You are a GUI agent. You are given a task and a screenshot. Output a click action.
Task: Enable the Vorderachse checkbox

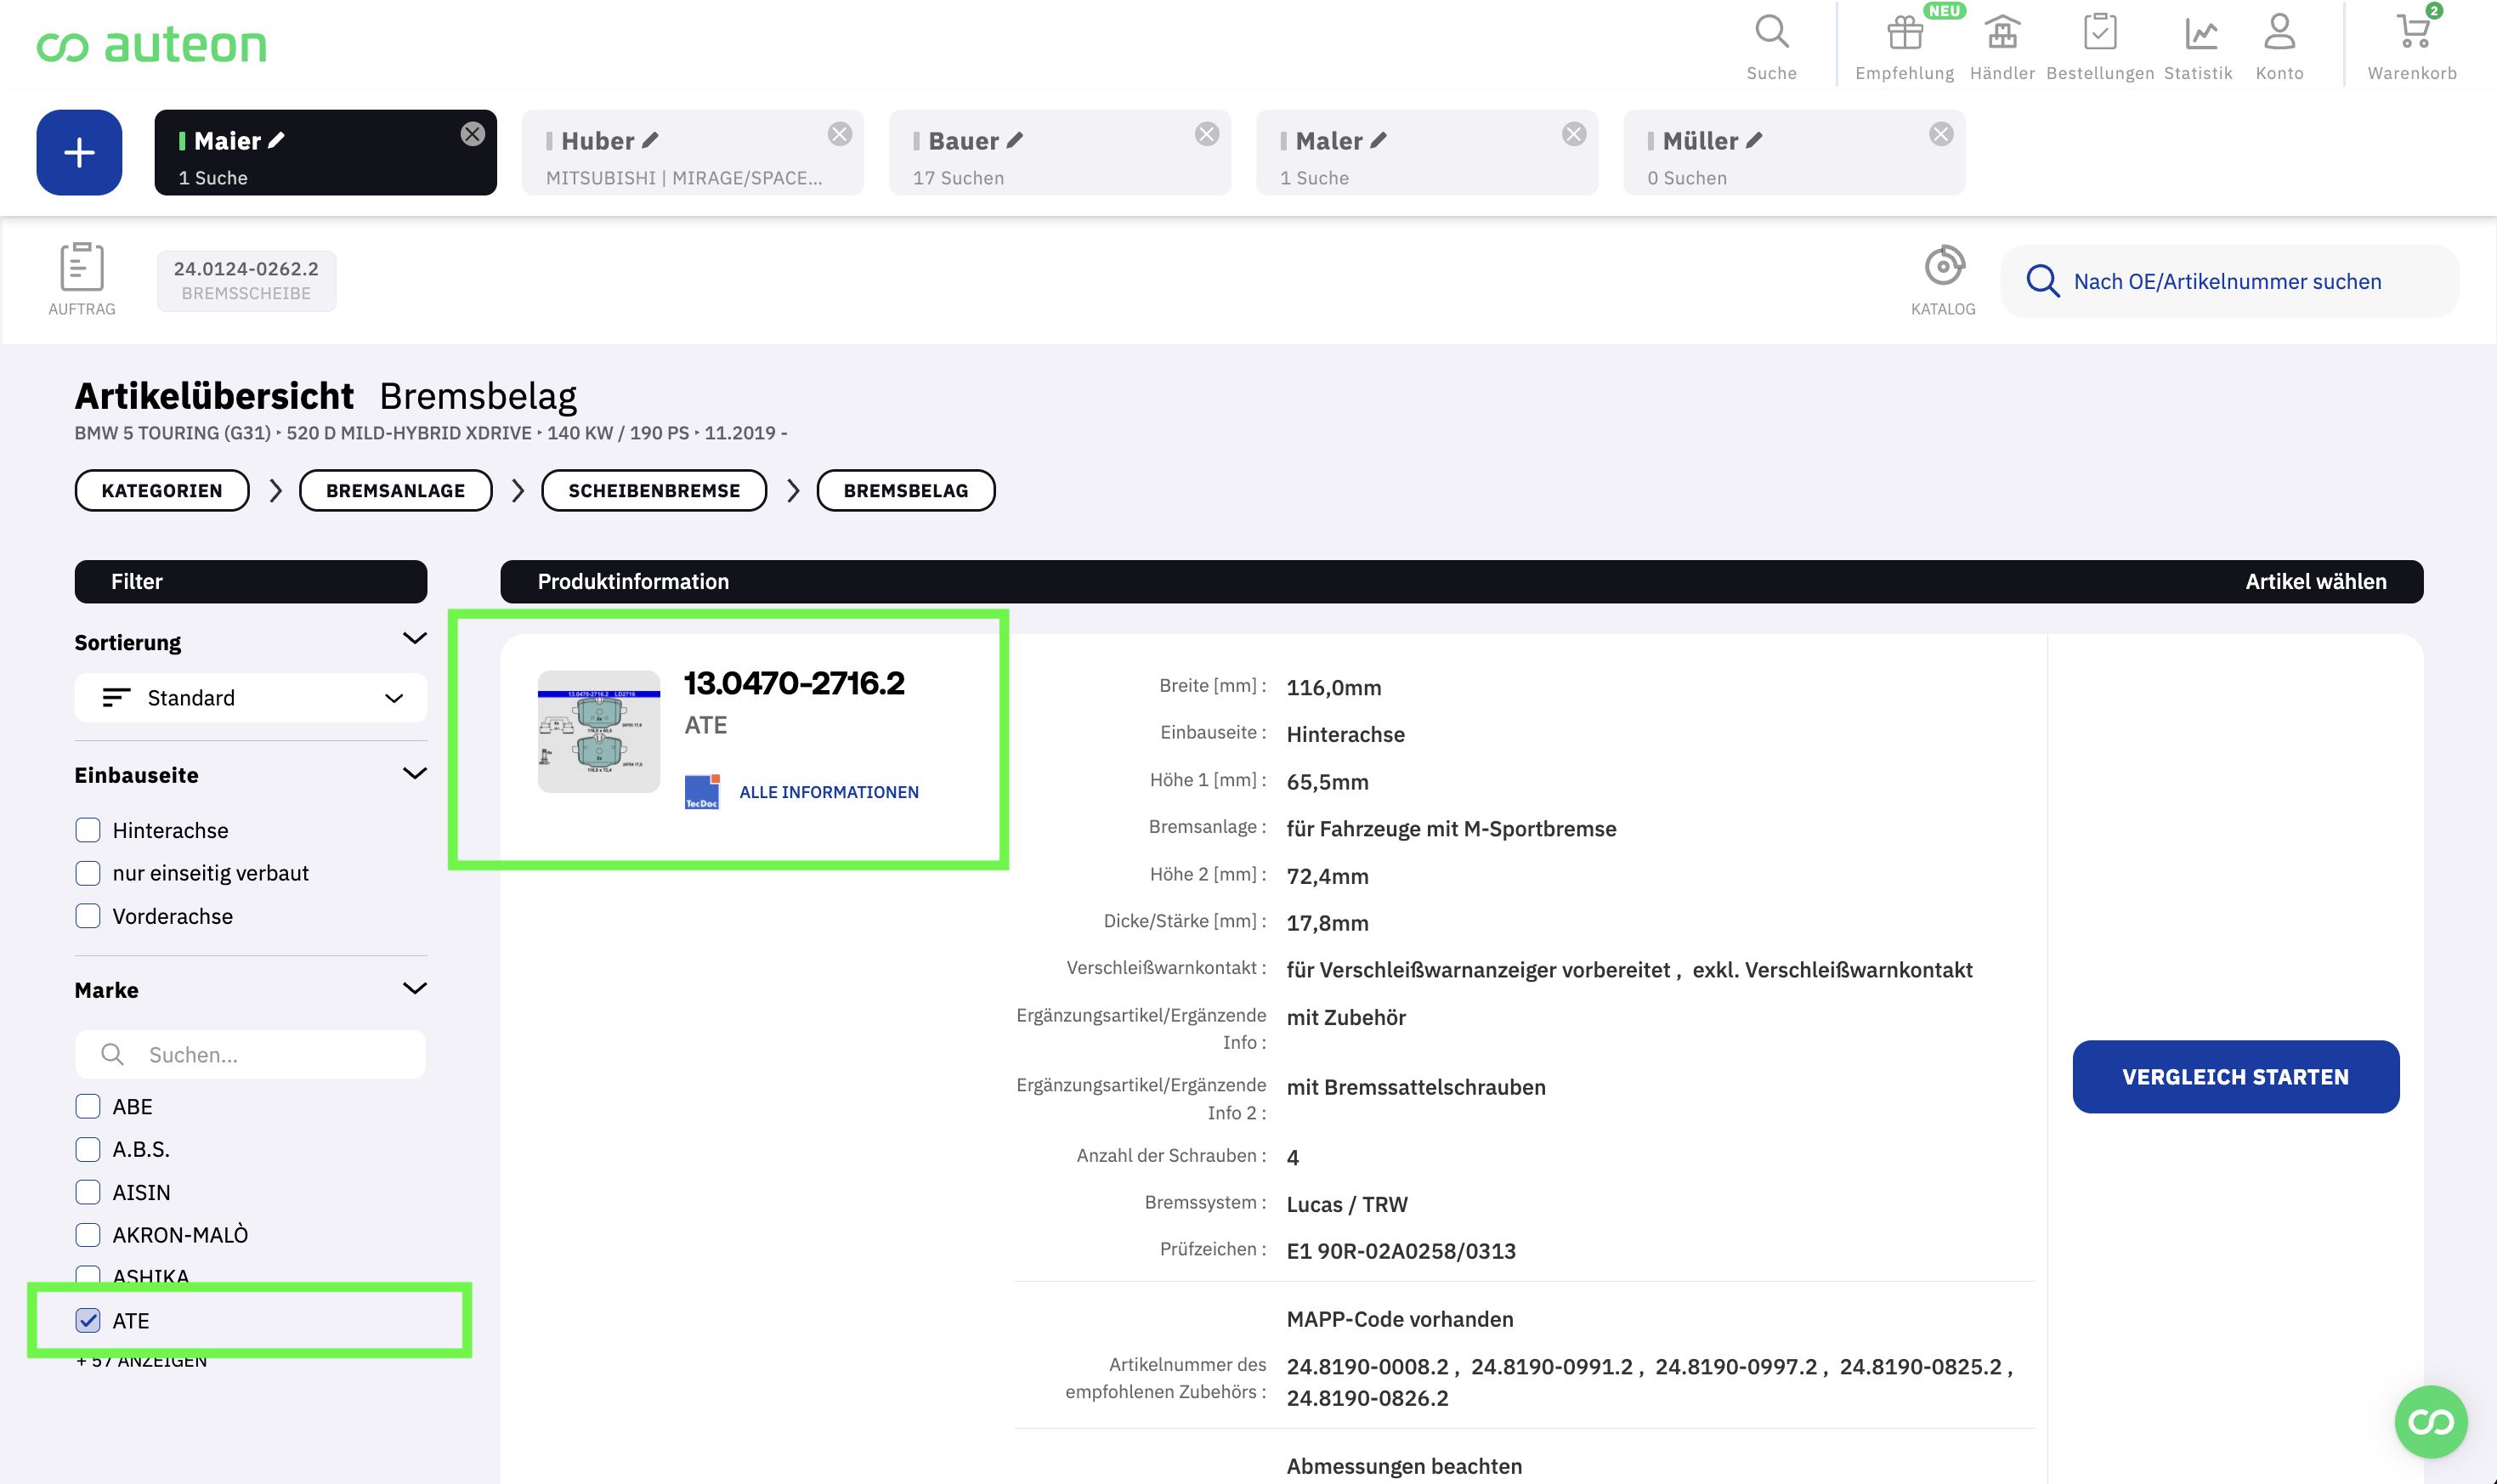[x=88, y=916]
